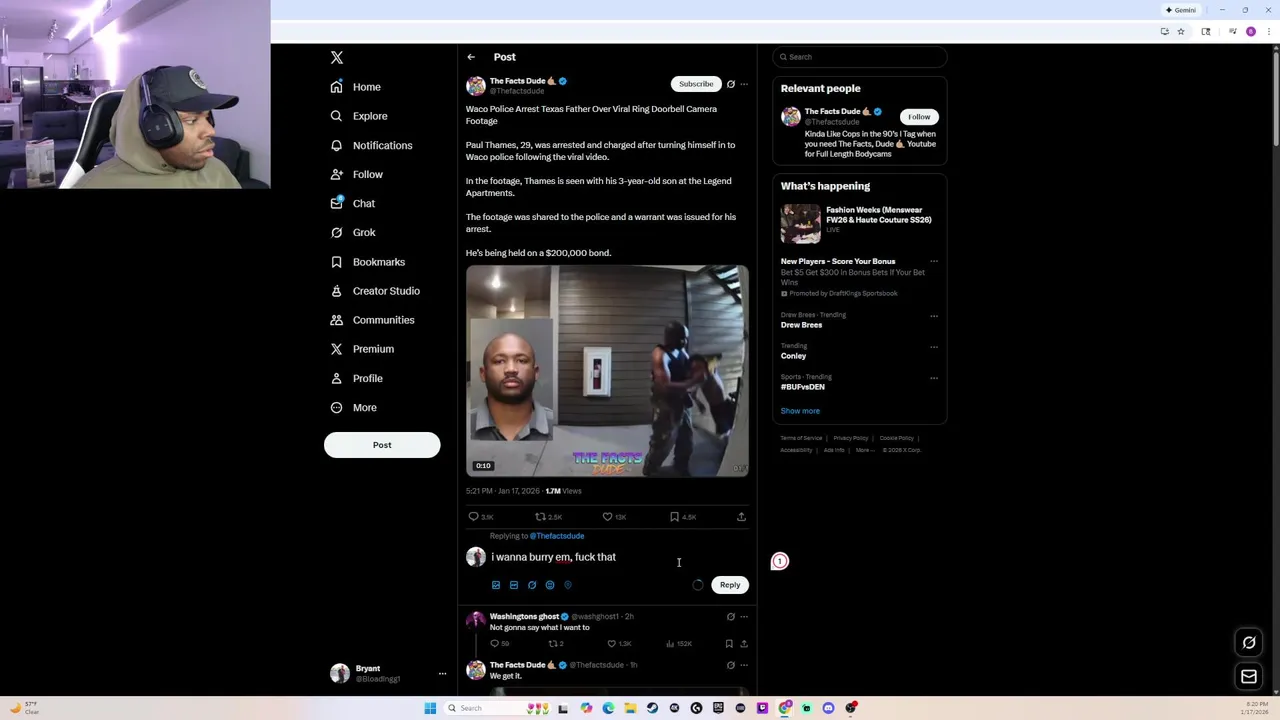The image size is (1280, 720).
Task: Open File Explorer from the taskbar
Action: [630, 708]
